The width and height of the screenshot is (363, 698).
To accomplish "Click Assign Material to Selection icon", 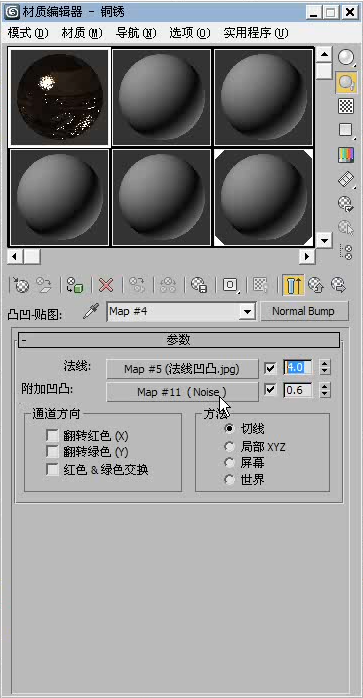I will click(75, 285).
